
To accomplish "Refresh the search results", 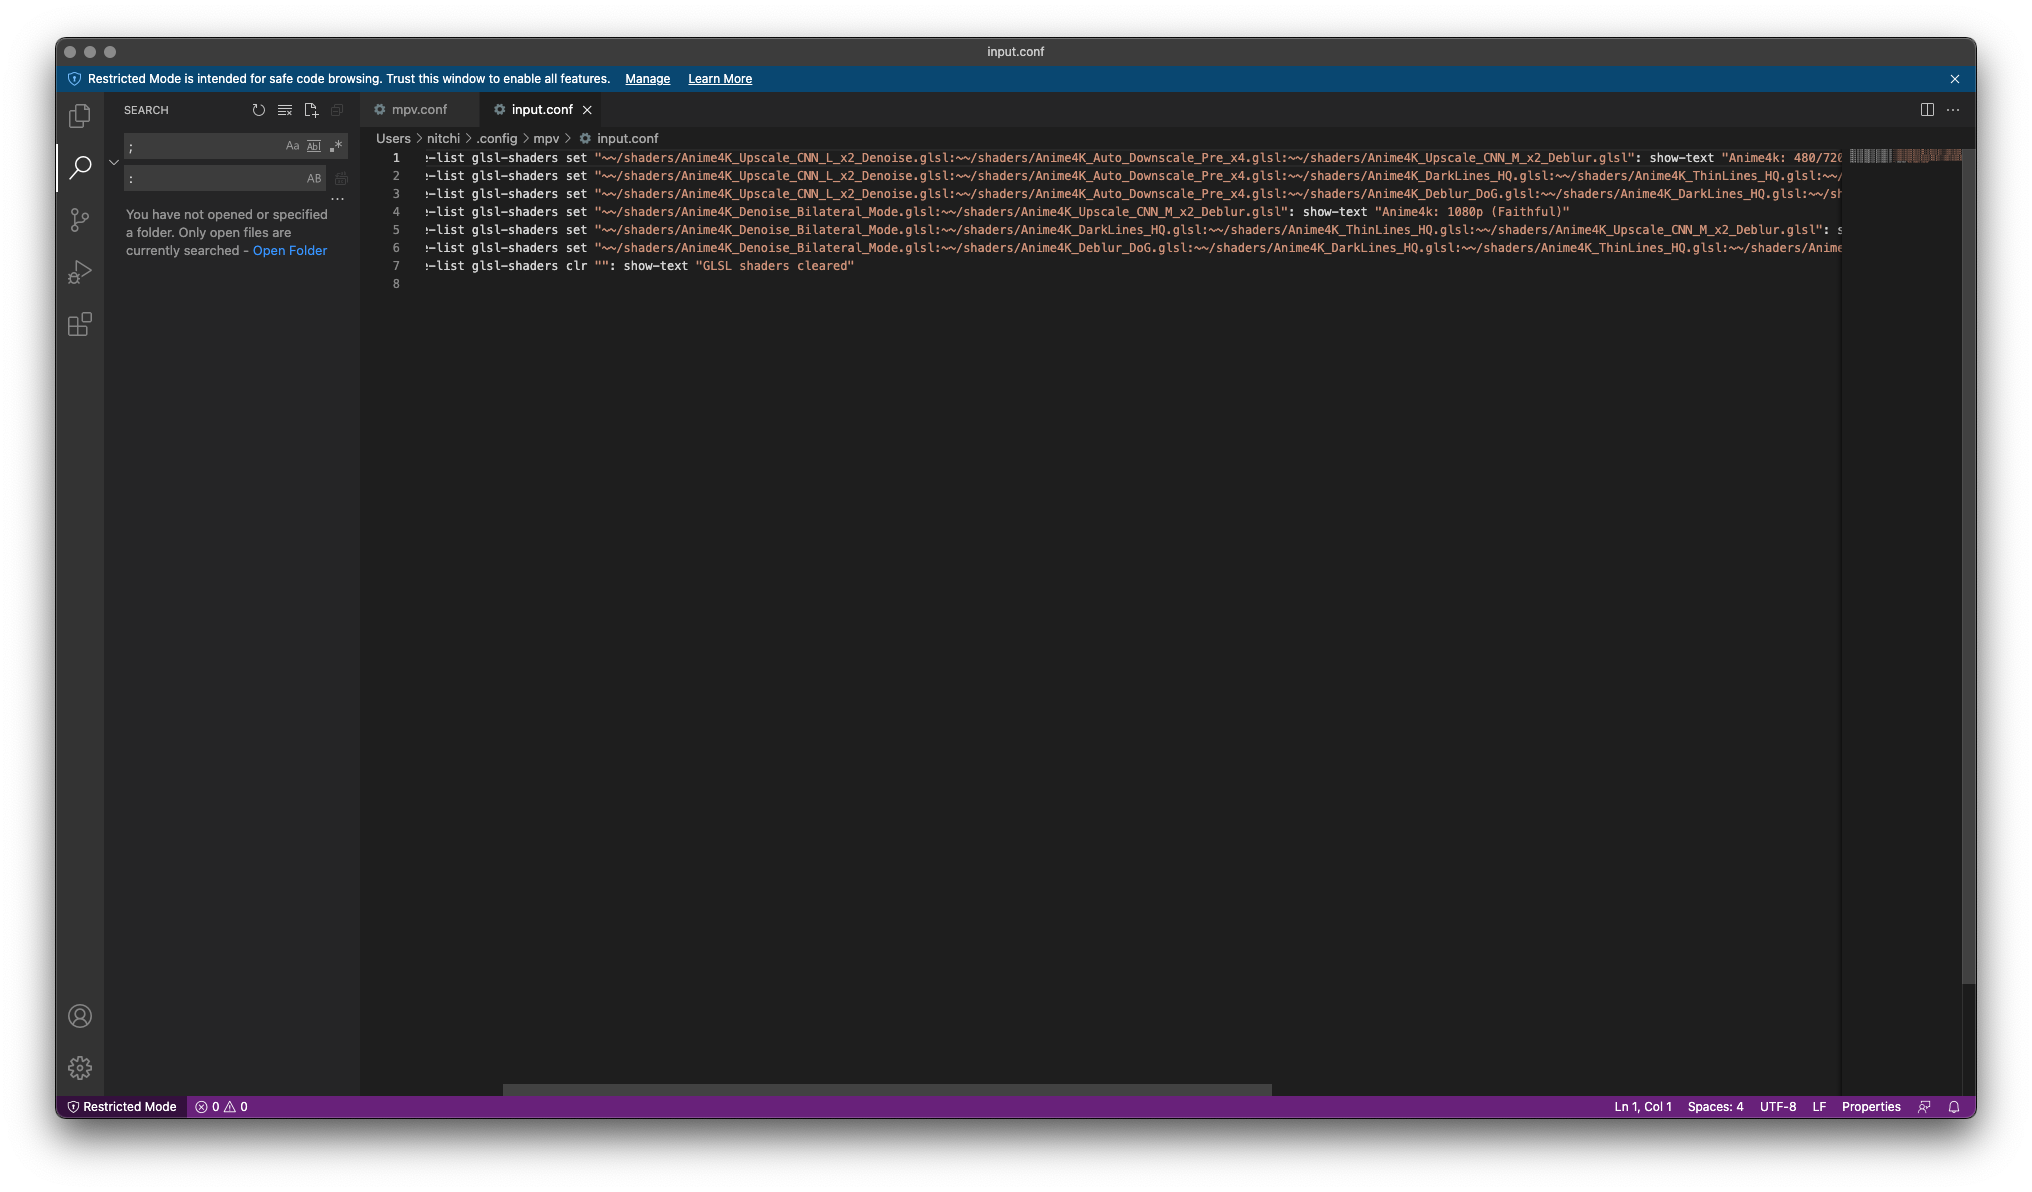I will click(259, 110).
